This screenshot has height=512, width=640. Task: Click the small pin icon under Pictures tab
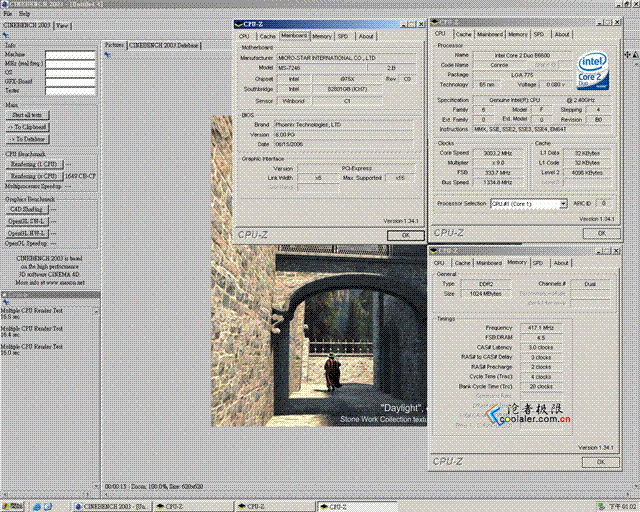click(x=107, y=55)
